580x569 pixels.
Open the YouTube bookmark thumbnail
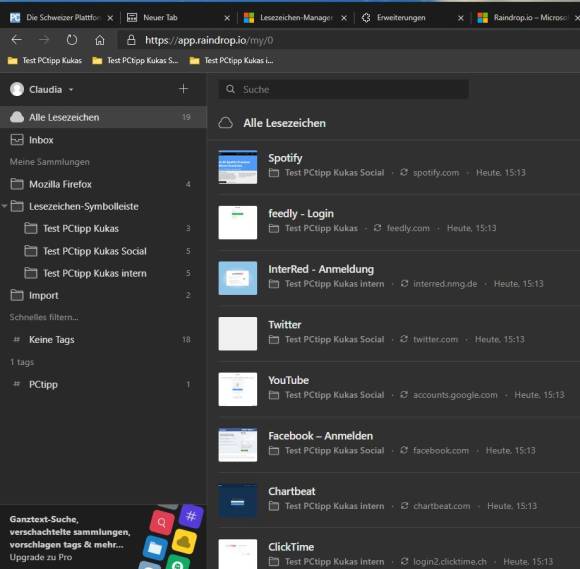point(238,389)
